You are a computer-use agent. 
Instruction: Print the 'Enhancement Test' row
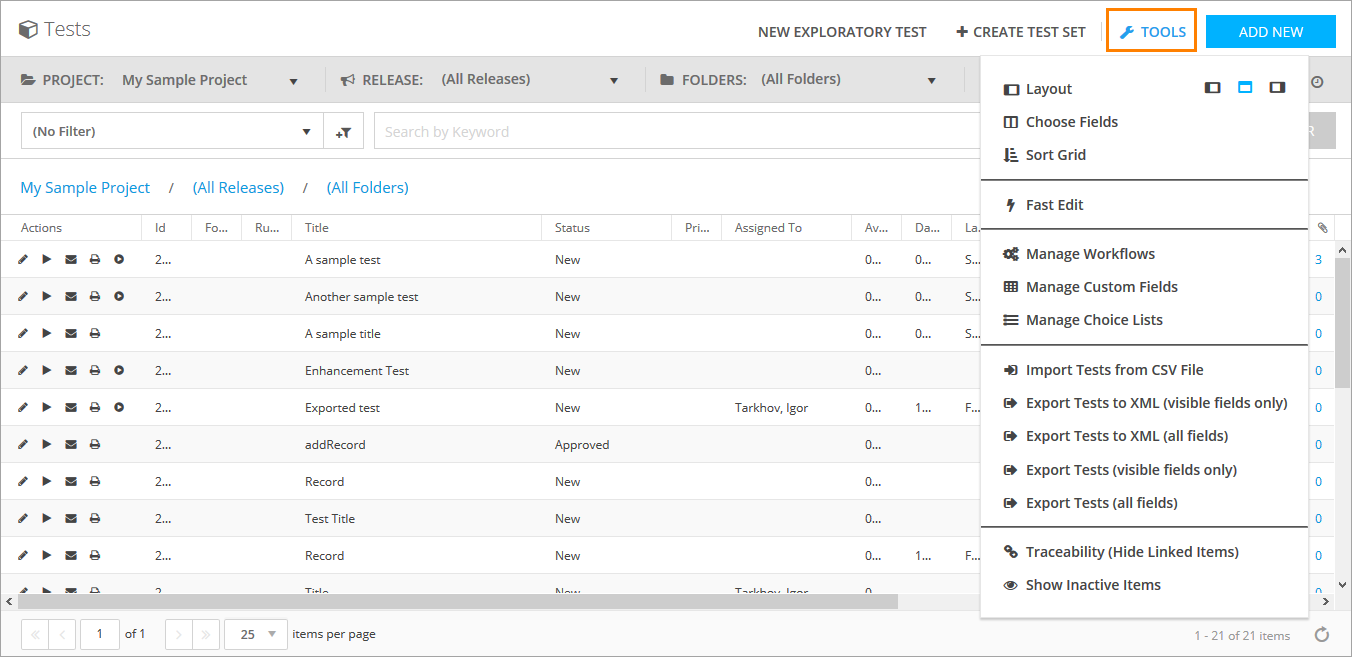click(x=95, y=371)
